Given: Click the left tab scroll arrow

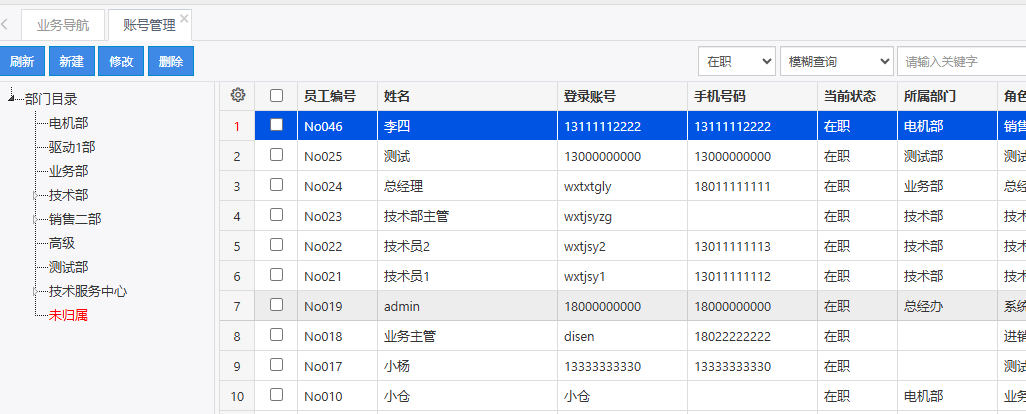Looking at the screenshot, I should (x=6, y=24).
